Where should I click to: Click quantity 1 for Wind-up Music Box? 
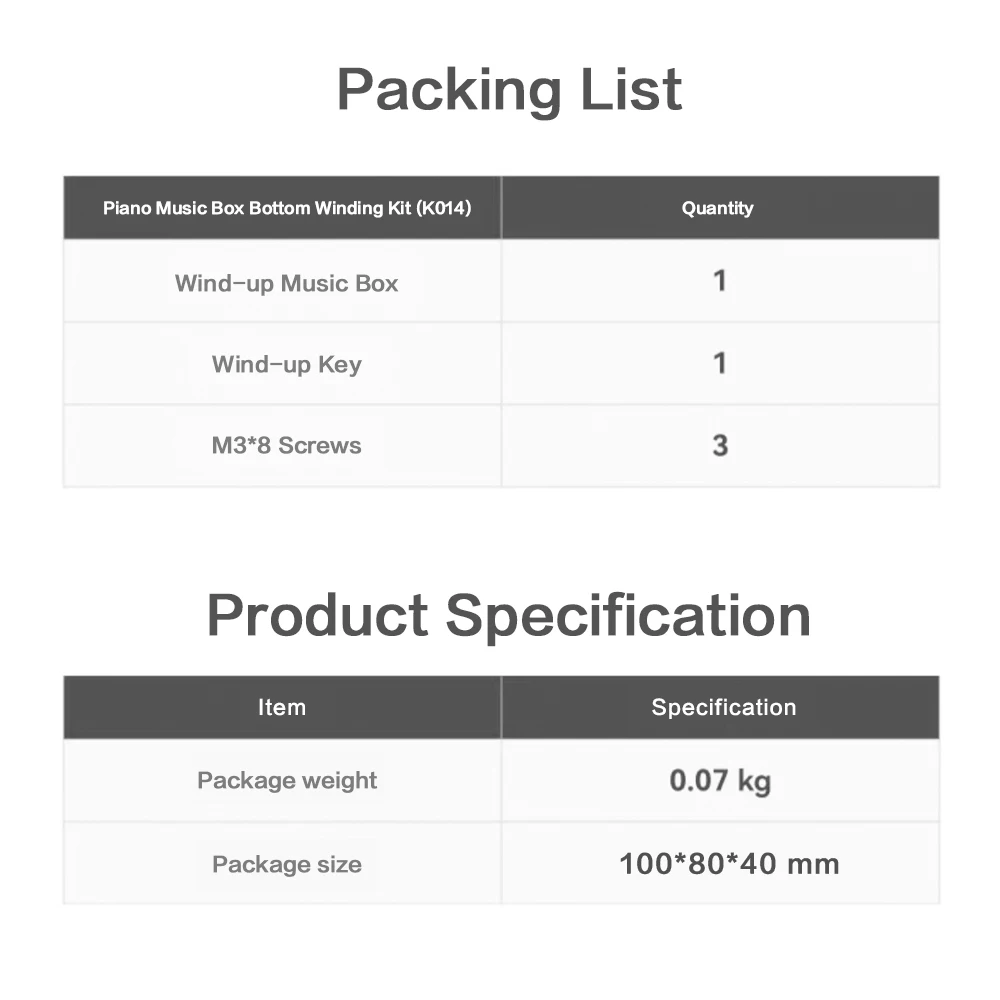[719, 281]
